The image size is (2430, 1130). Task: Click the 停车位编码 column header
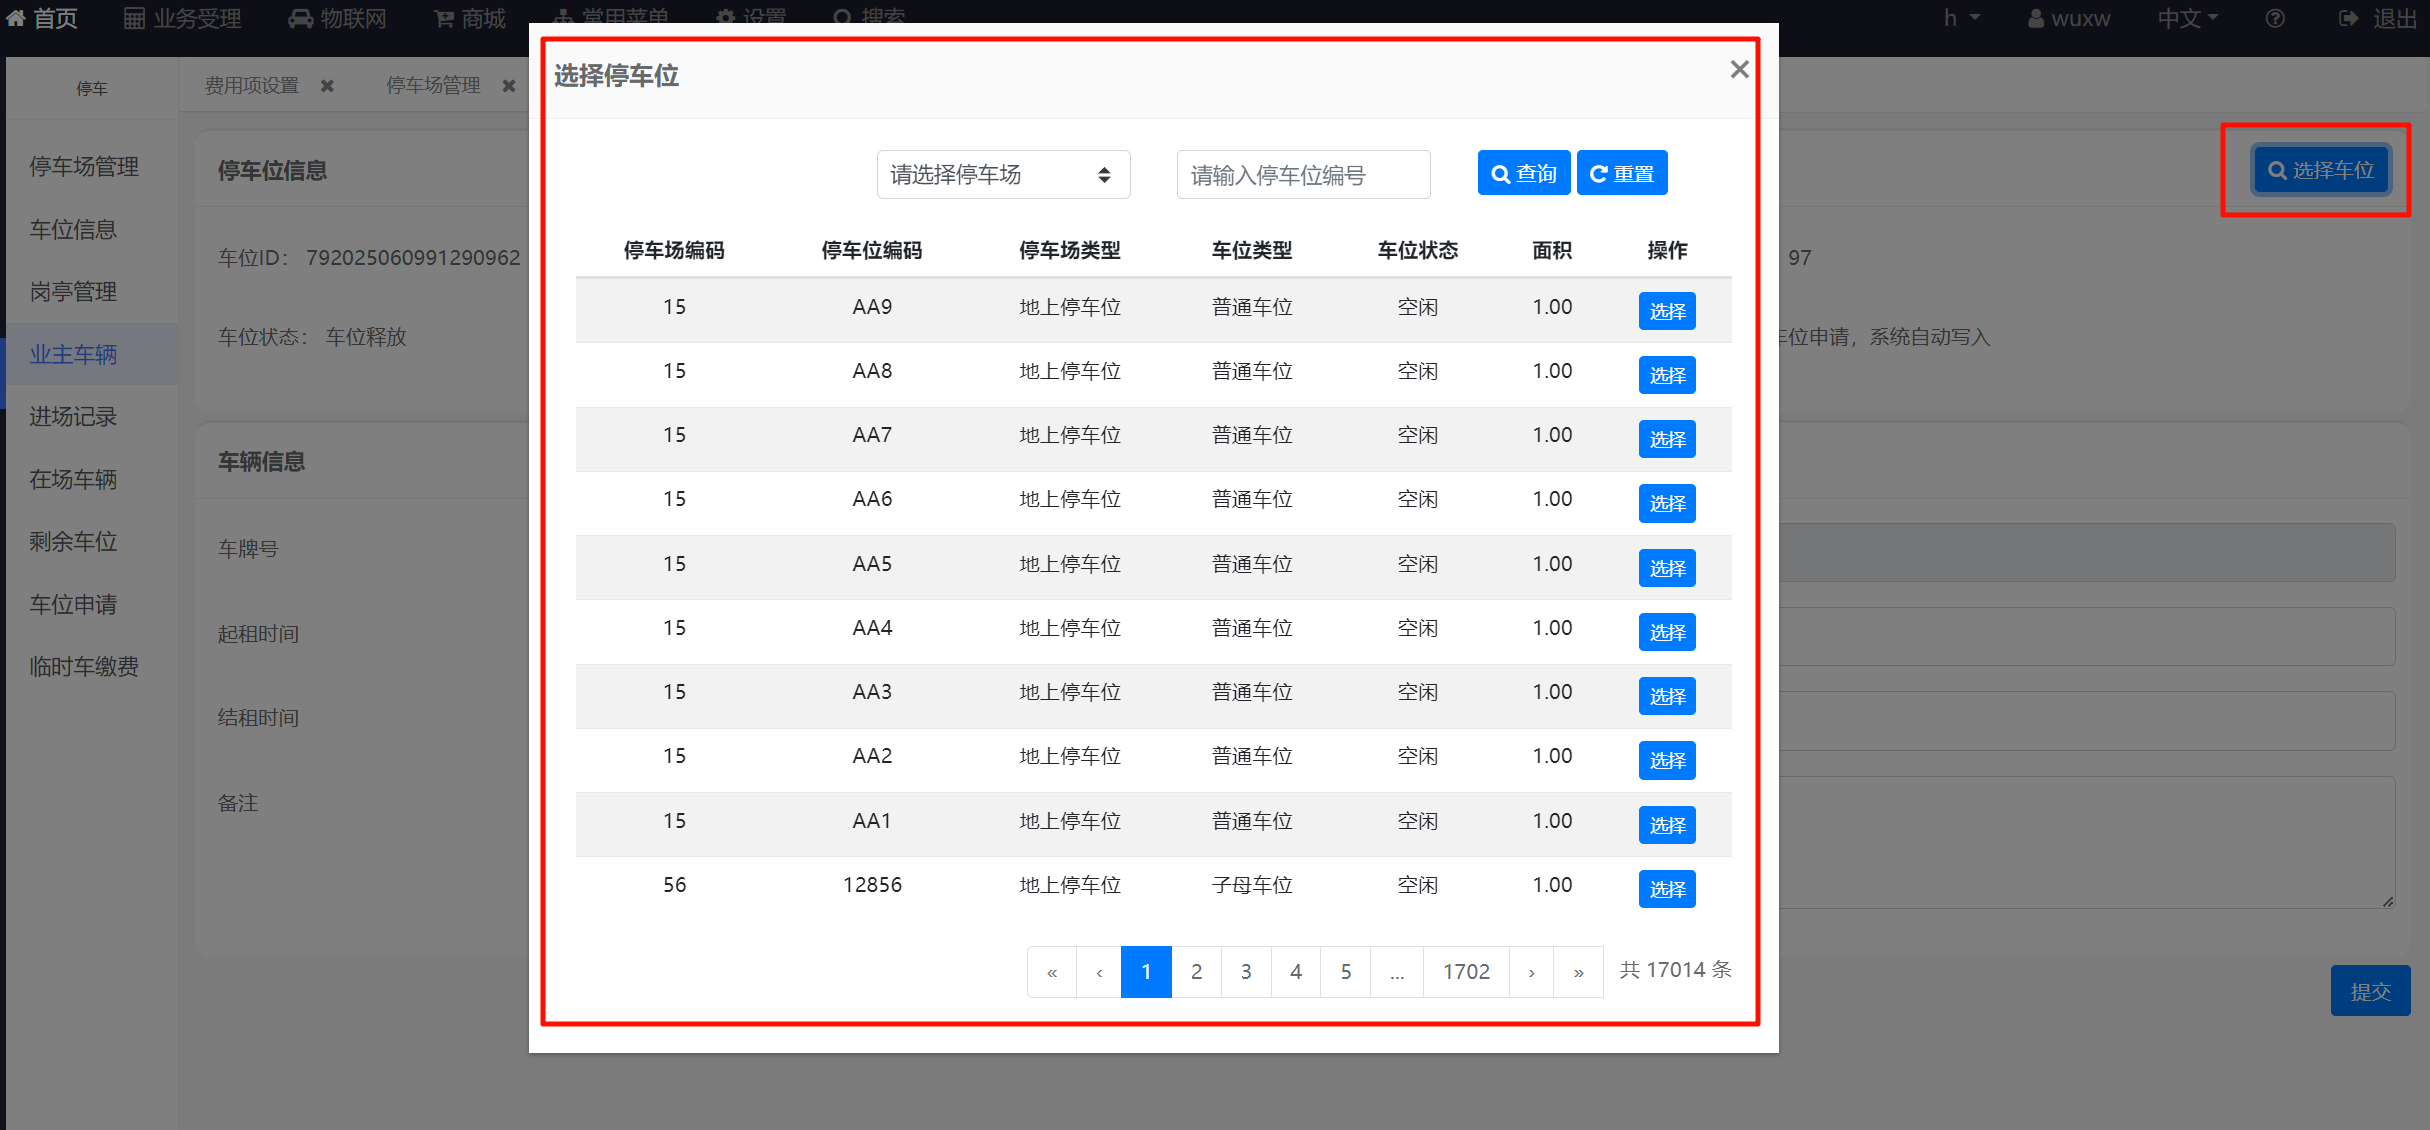coord(872,250)
